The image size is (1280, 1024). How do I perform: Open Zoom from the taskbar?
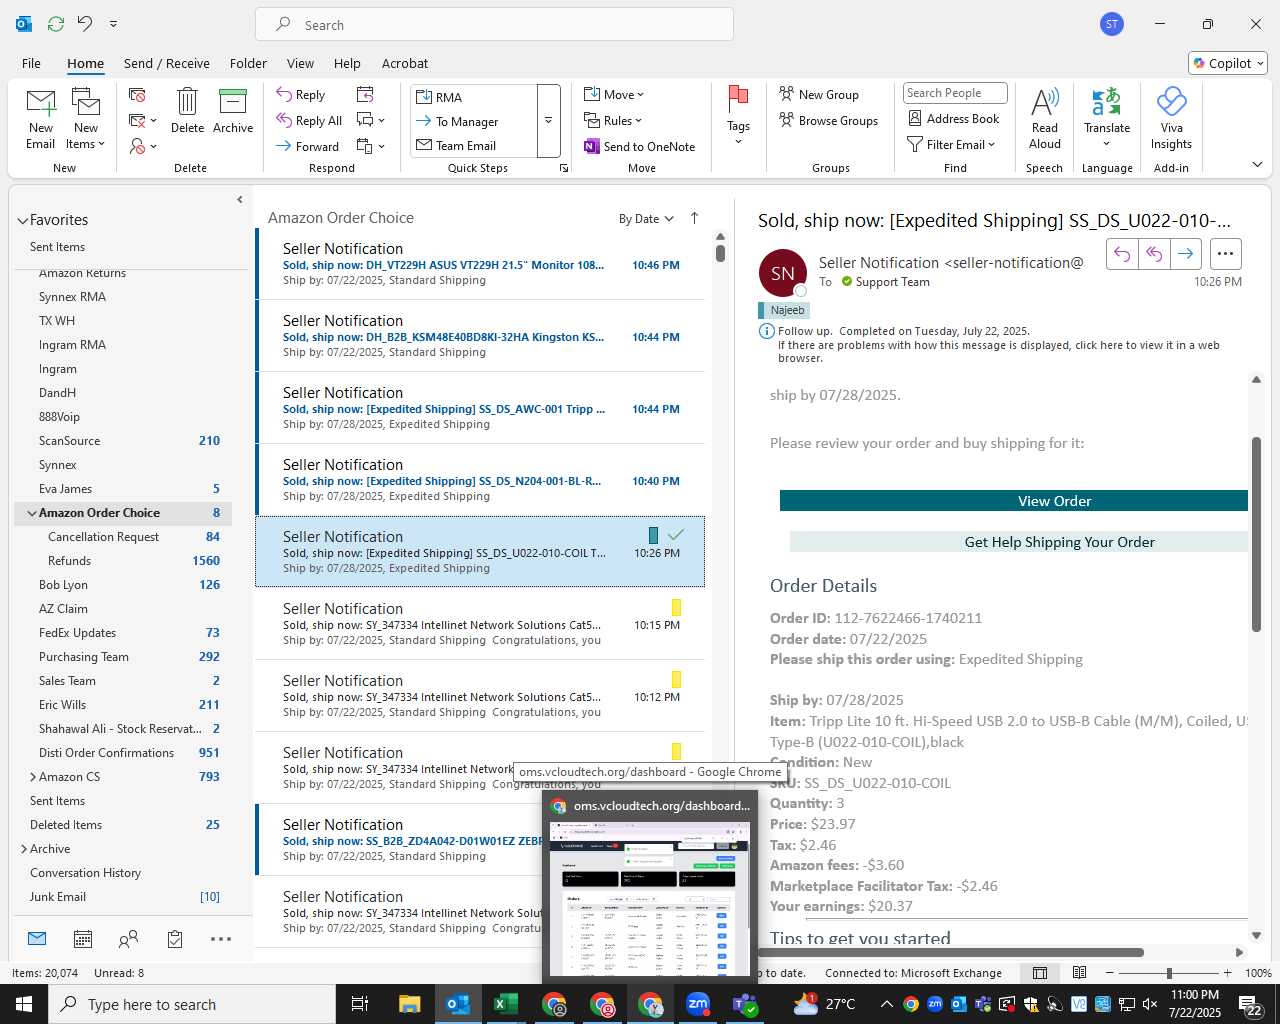[x=698, y=1004]
